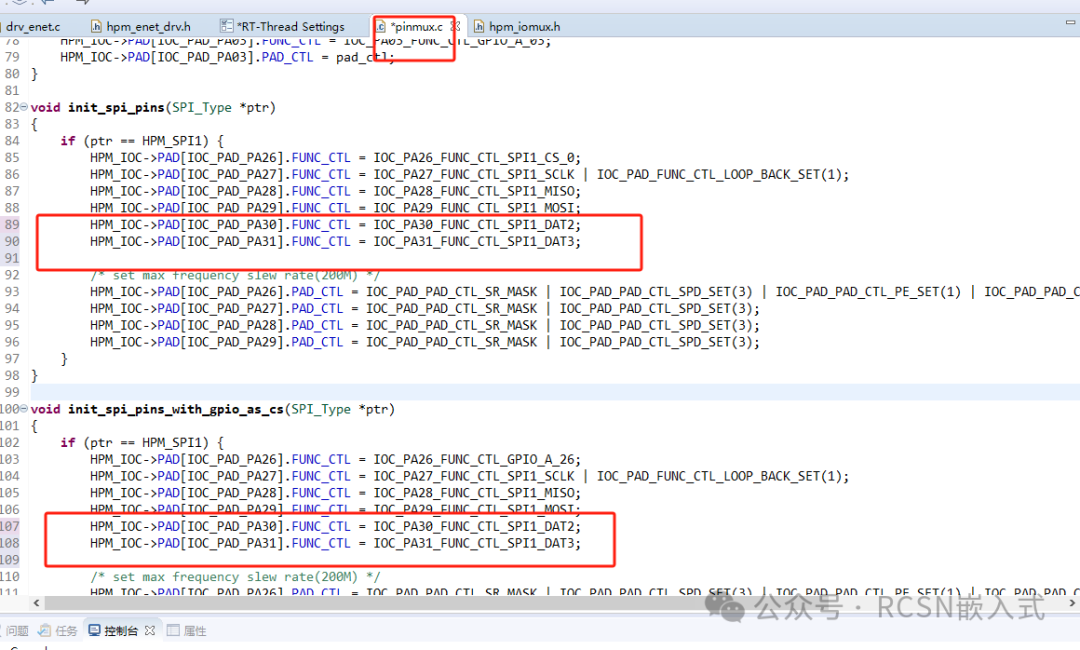Close the pinmux.c editor tab
This screenshot has height=650, width=1080.
point(455,27)
